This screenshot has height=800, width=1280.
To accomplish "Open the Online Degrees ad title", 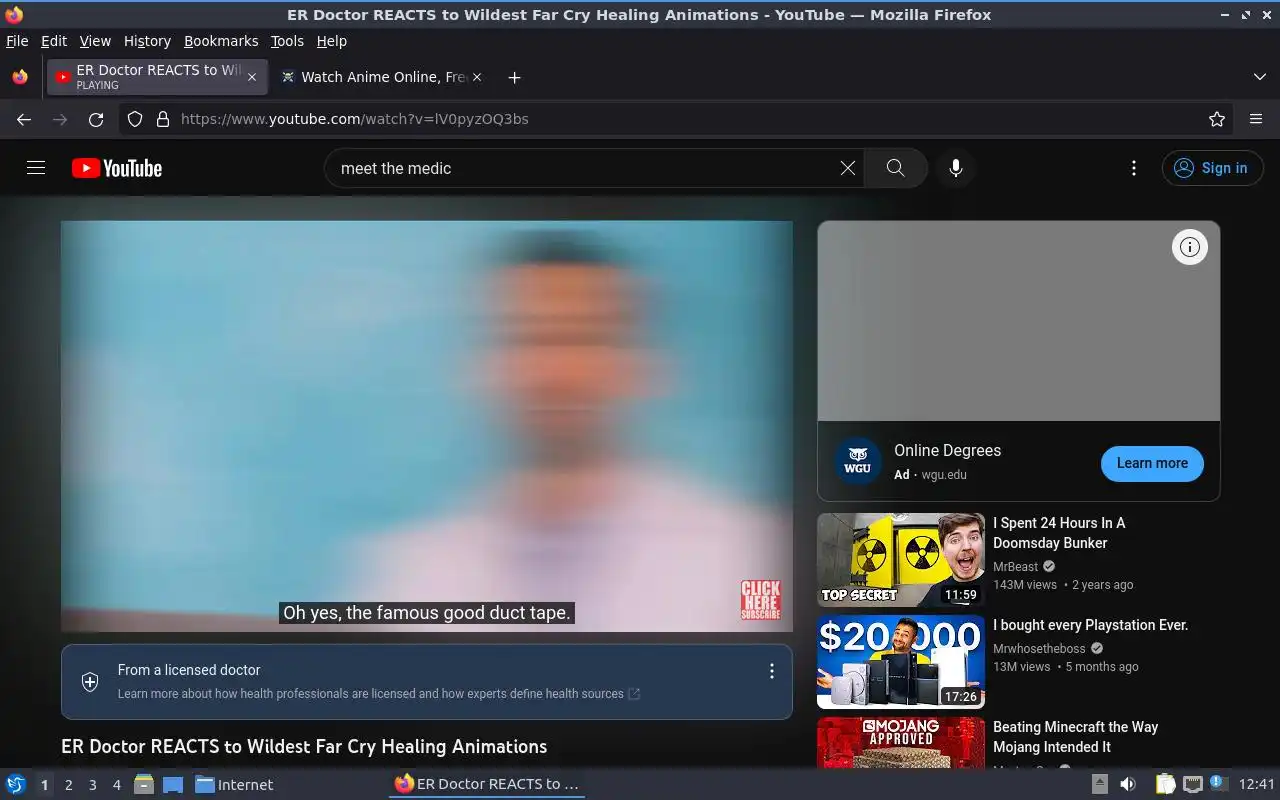I will click(947, 451).
